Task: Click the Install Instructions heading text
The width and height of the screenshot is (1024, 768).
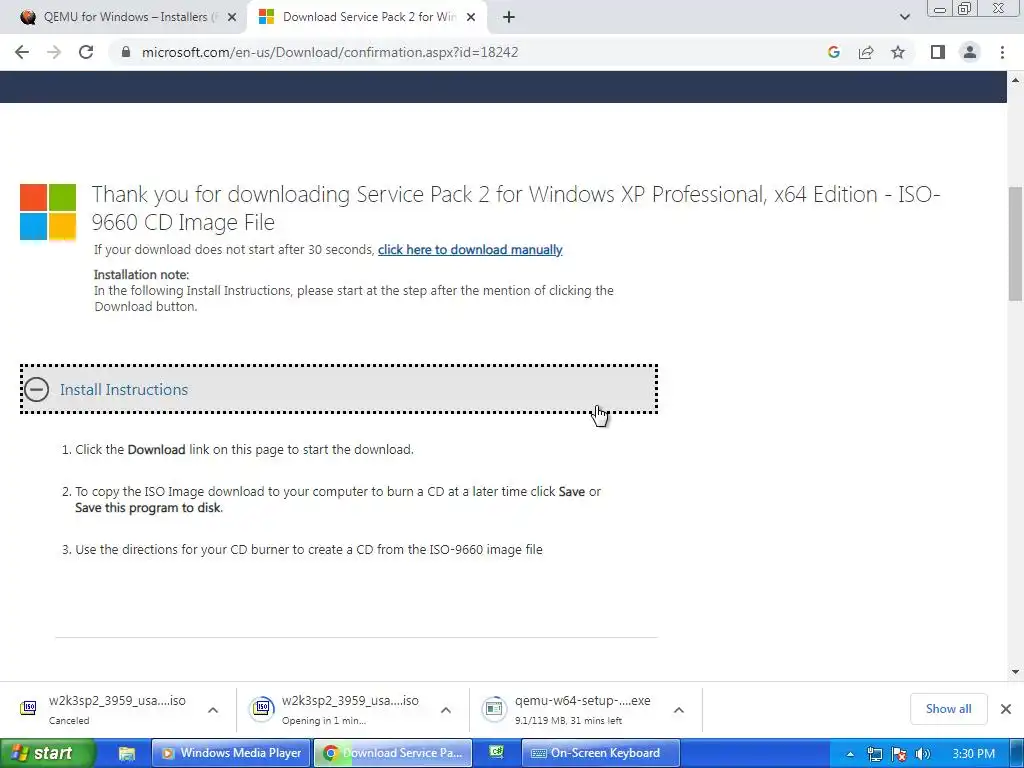Action: point(124,389)
